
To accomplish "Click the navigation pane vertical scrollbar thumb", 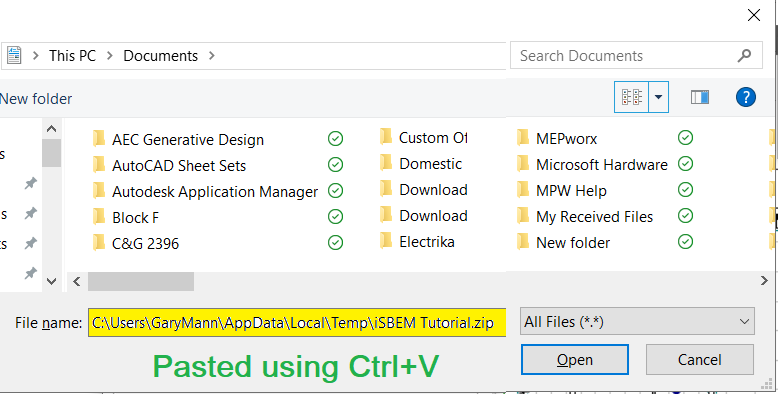I will pos(51,153).
